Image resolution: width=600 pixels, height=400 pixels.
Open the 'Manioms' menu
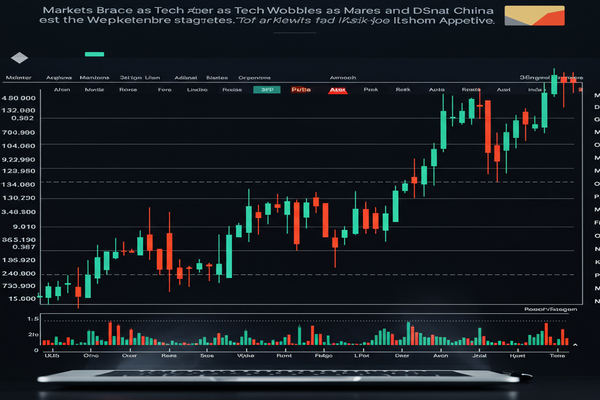click(x=95, y=78)
